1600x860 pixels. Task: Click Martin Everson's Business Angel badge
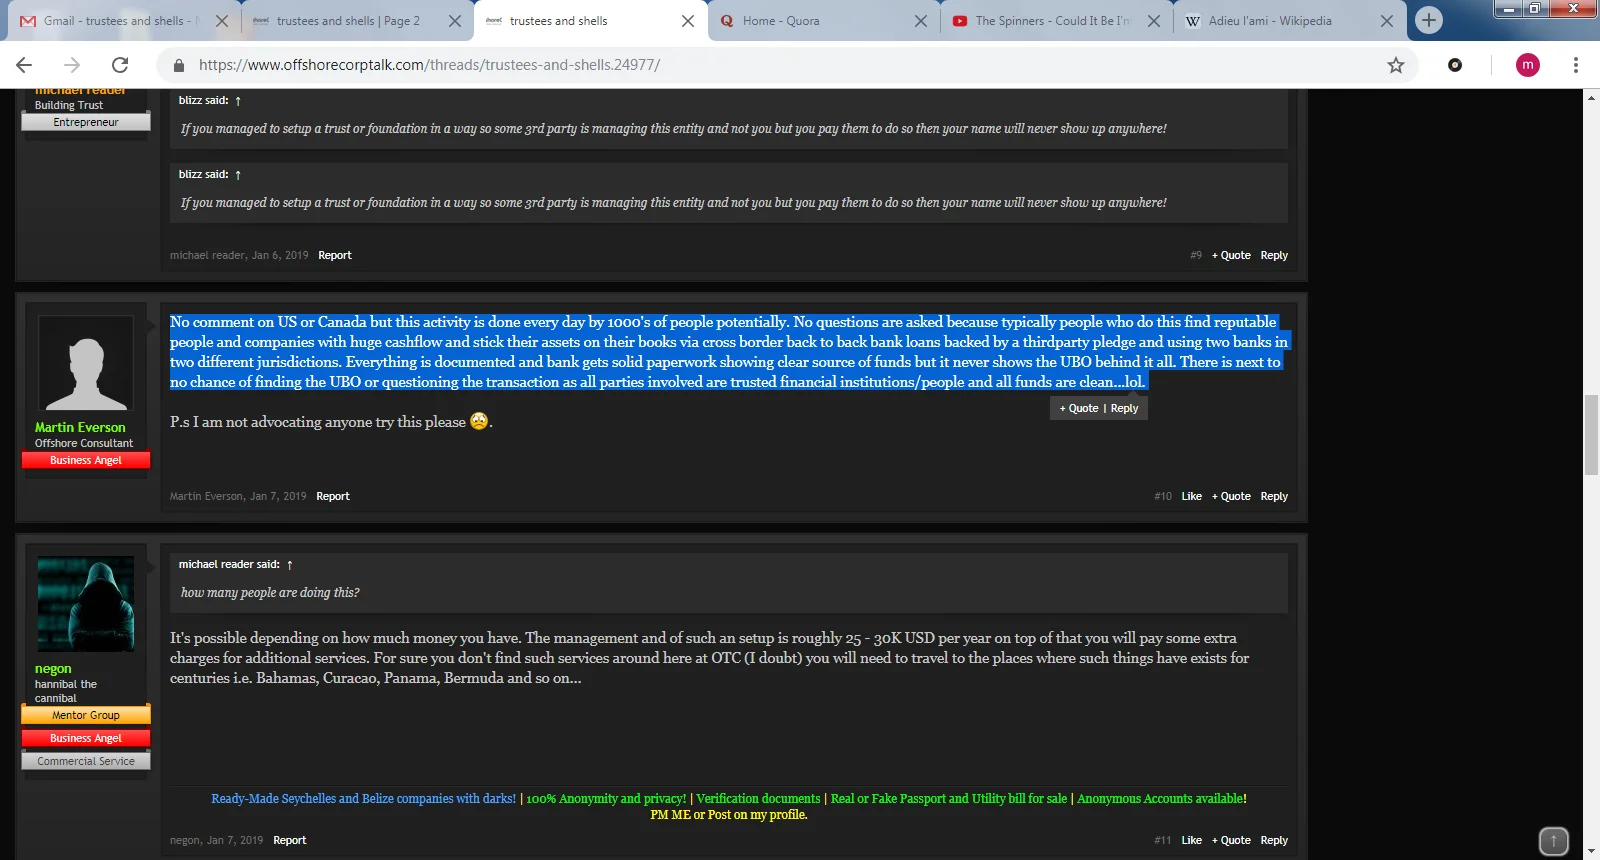coord(86,460)
